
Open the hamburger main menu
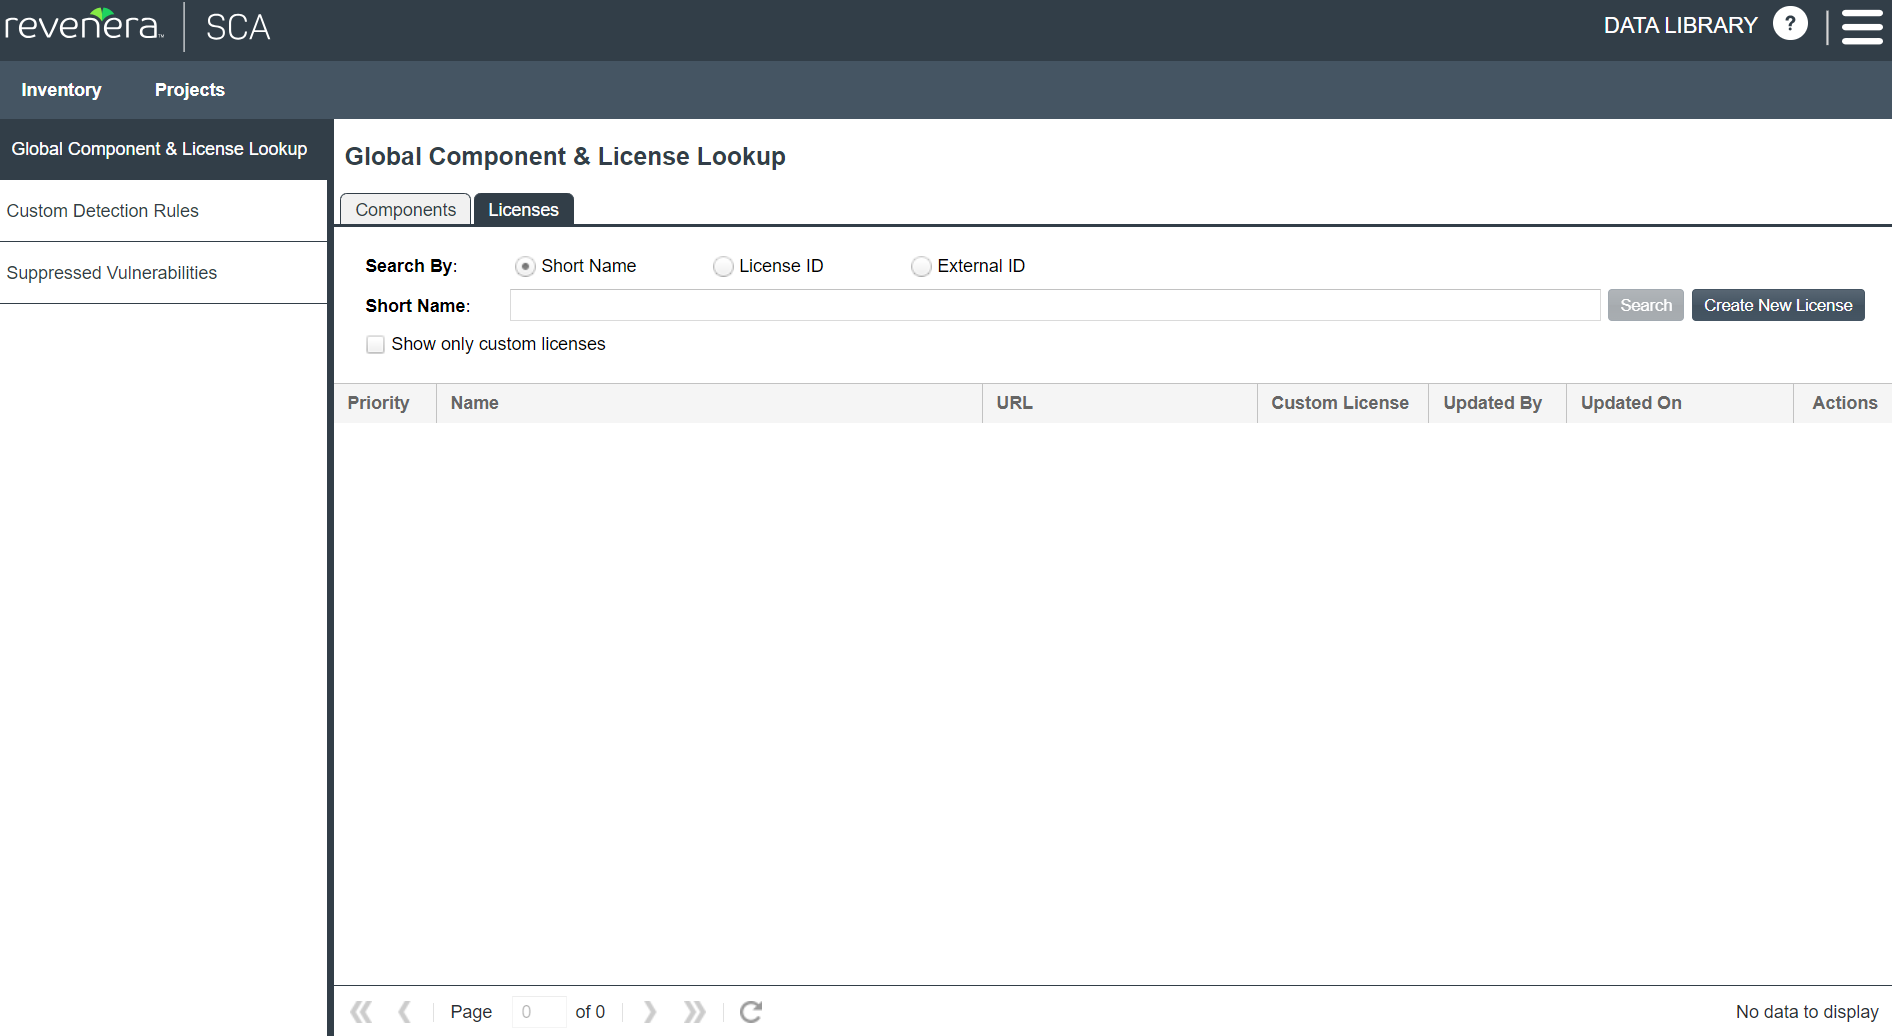1862,27
